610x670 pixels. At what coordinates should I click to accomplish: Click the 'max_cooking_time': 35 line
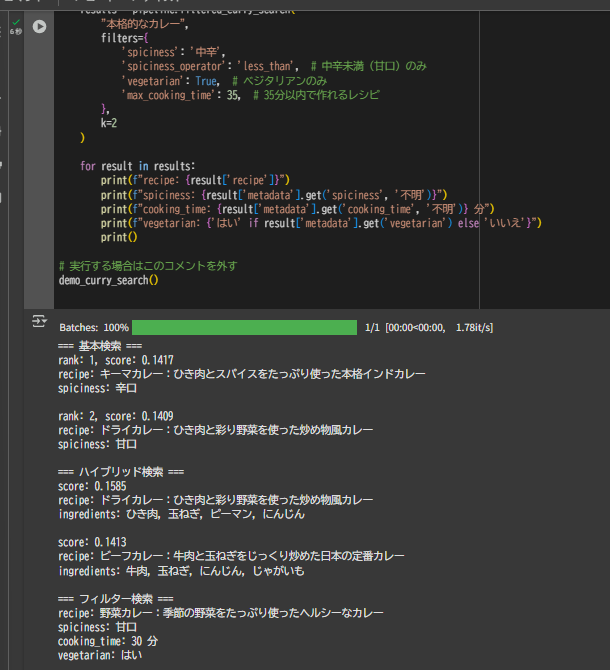point(250,95)
